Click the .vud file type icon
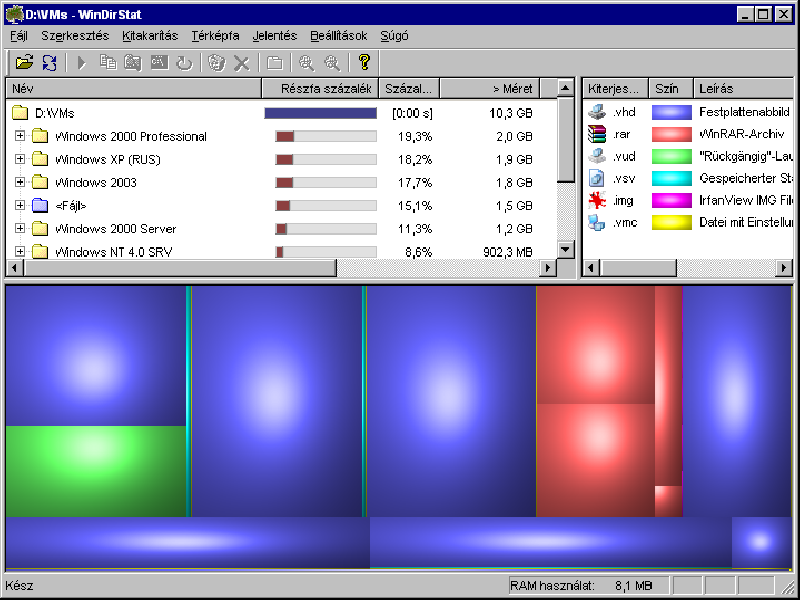The height and width of the screenshot is (600, 800). [596, 156]
